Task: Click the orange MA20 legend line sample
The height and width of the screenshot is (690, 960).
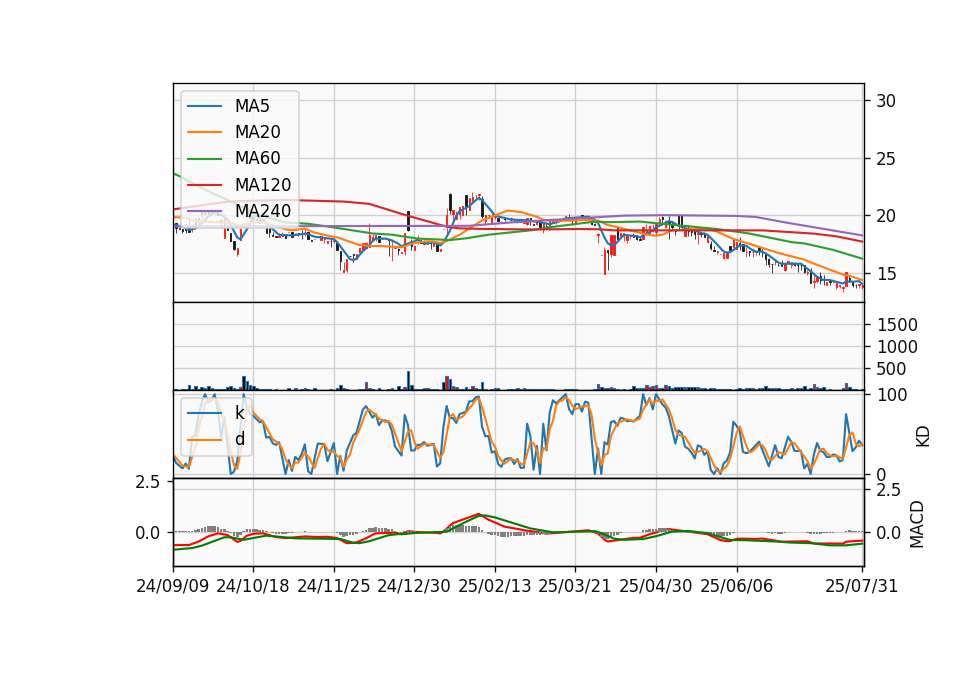Action: coord(204,133)
